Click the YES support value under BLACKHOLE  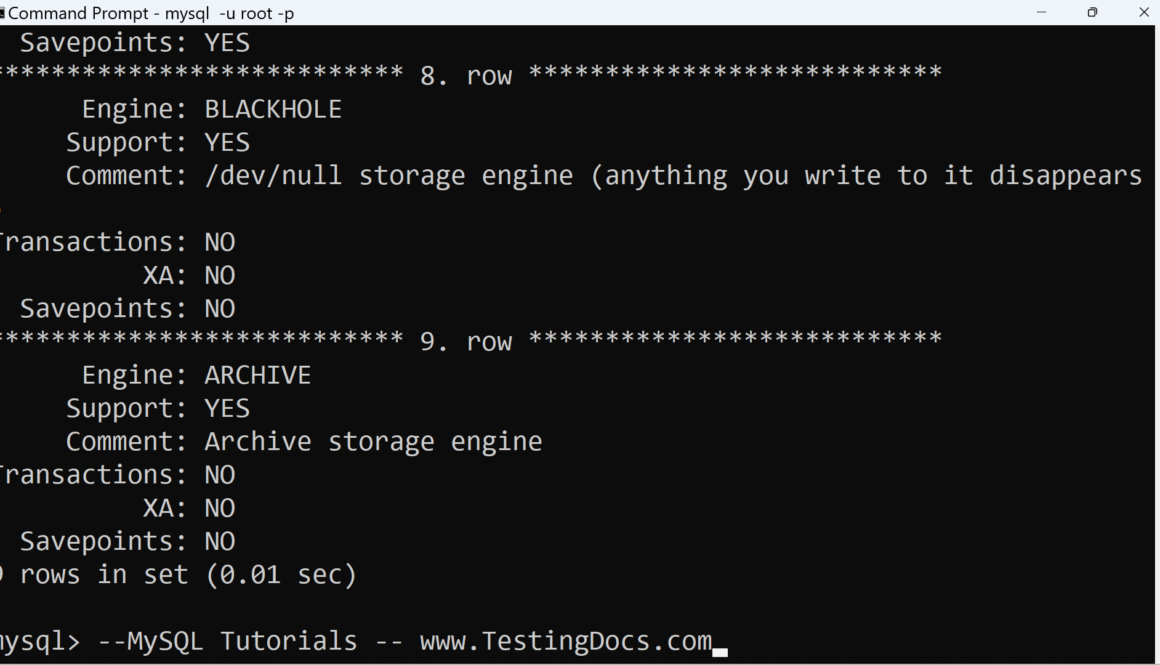(227, 142)
